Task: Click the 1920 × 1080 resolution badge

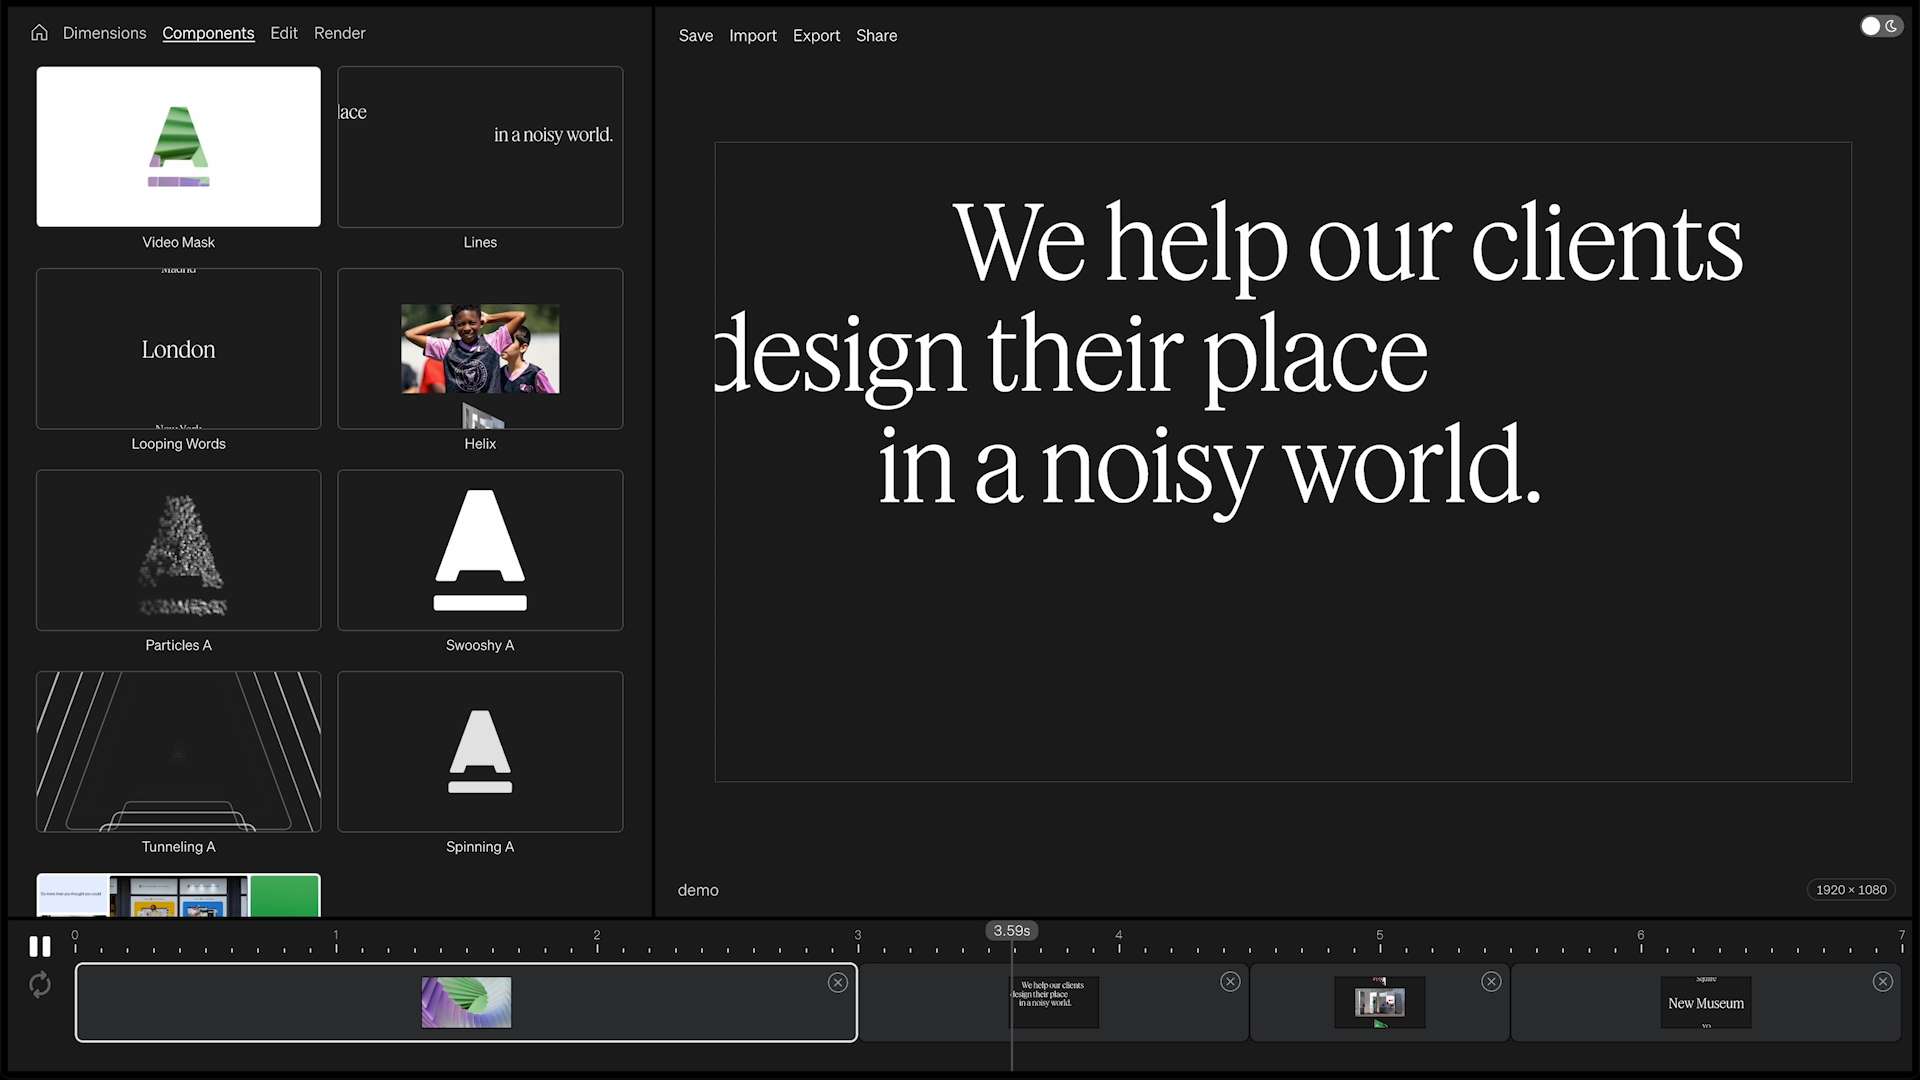Action: (x=1850, y=890)
